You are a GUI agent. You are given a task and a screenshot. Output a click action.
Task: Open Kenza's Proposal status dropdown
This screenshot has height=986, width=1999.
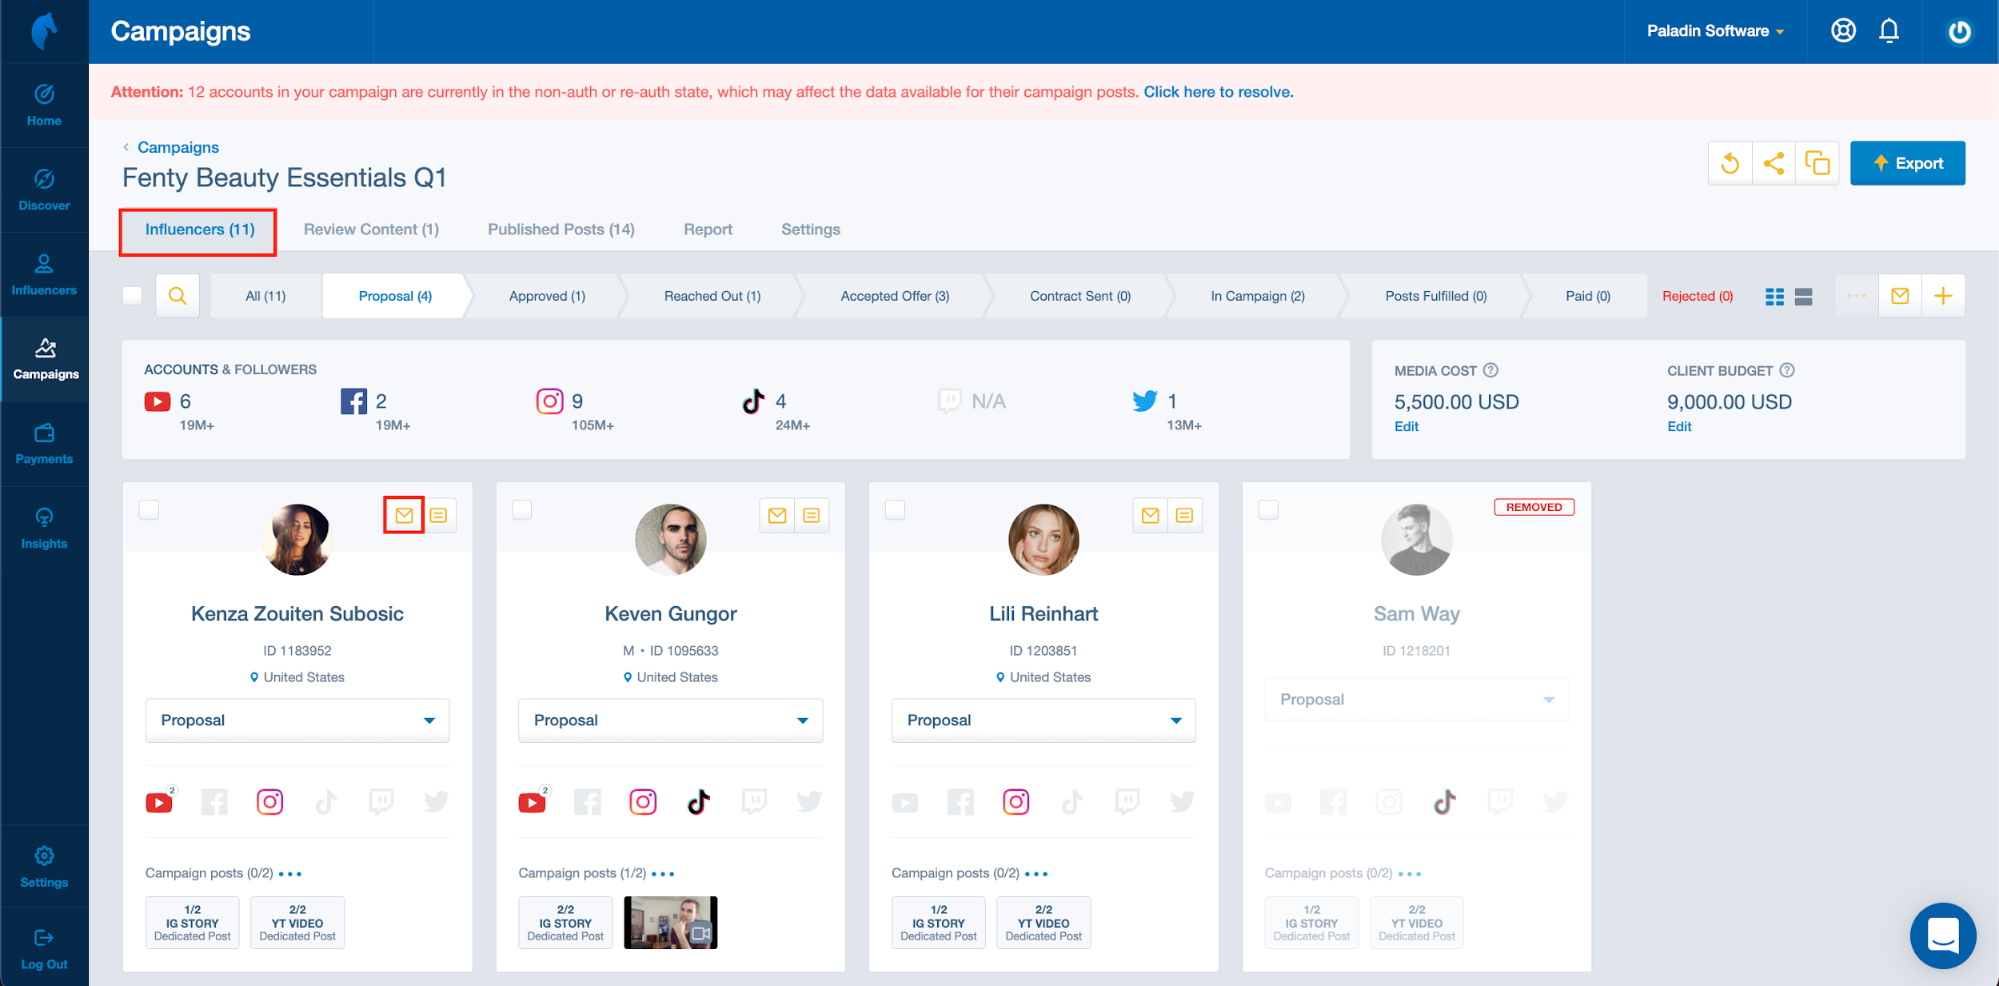tap(297, 720)
